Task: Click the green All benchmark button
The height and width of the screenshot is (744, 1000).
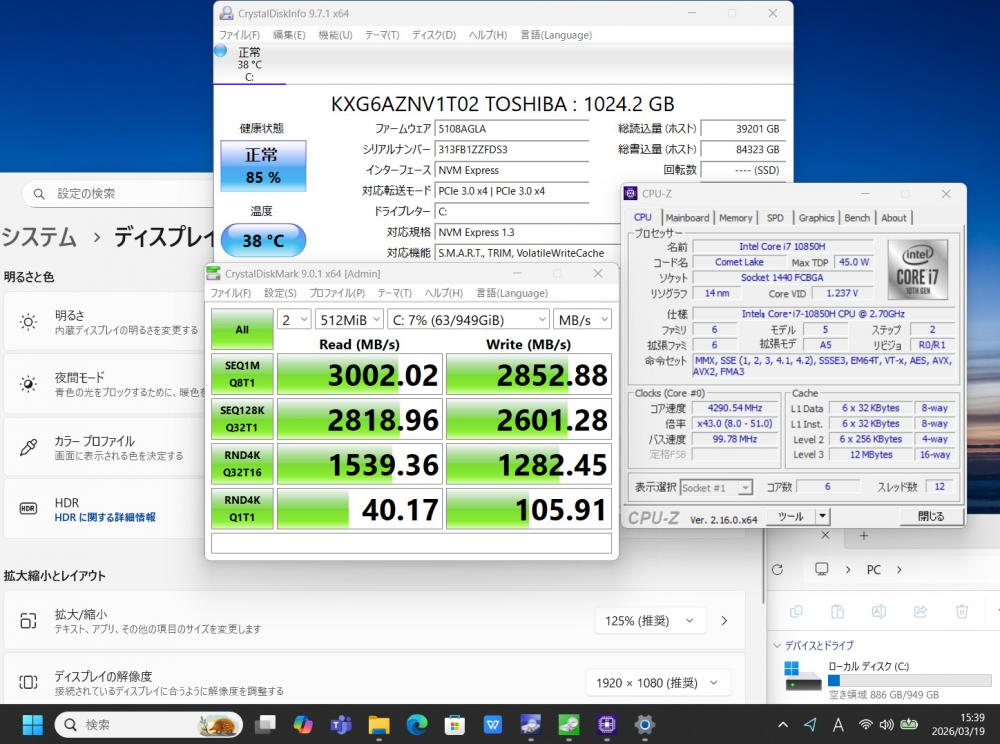Action: (242, 329)
